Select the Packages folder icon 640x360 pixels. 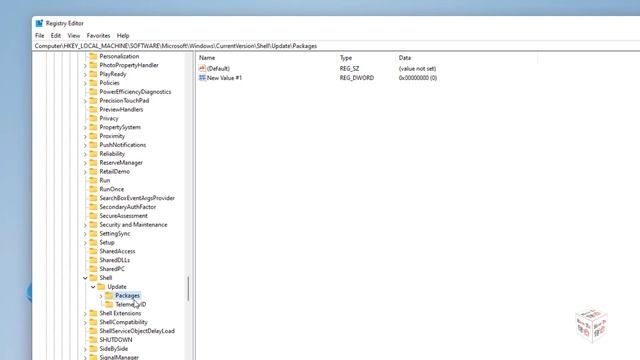[109, 296]
